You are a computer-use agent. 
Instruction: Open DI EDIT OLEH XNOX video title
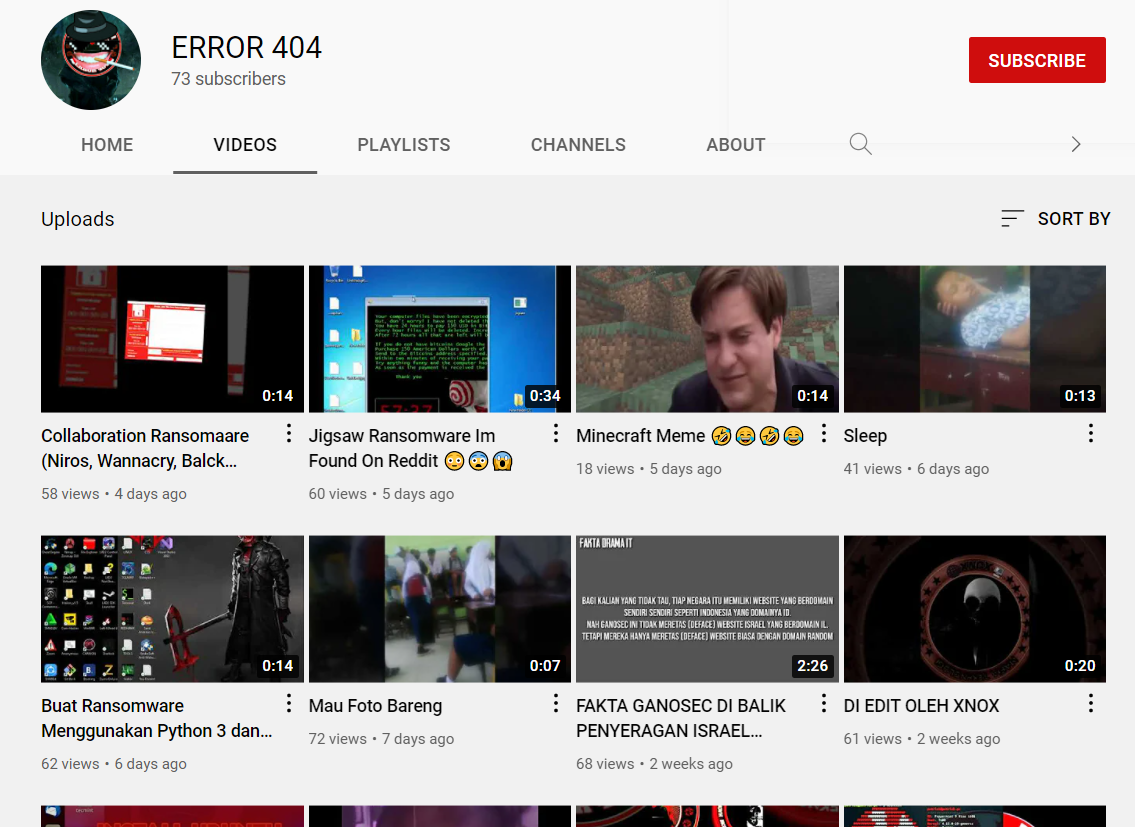(x=921, y=706)
